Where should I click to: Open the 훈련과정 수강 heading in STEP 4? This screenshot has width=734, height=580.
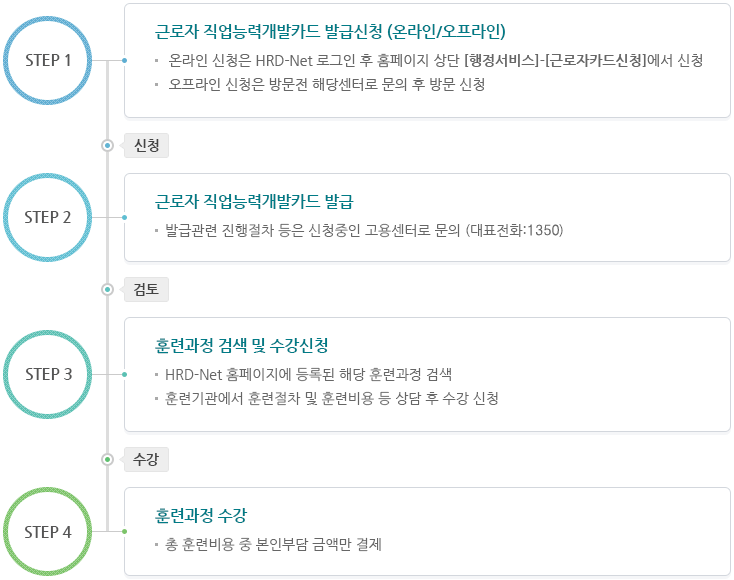click(x=201, y=516)
